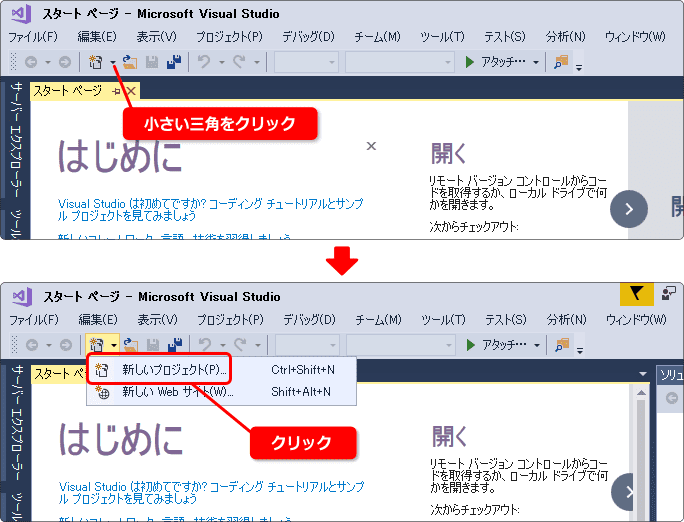Open the small triangle beside New Project, upper window
Screen dimensions: 684x522
point(113,62)
